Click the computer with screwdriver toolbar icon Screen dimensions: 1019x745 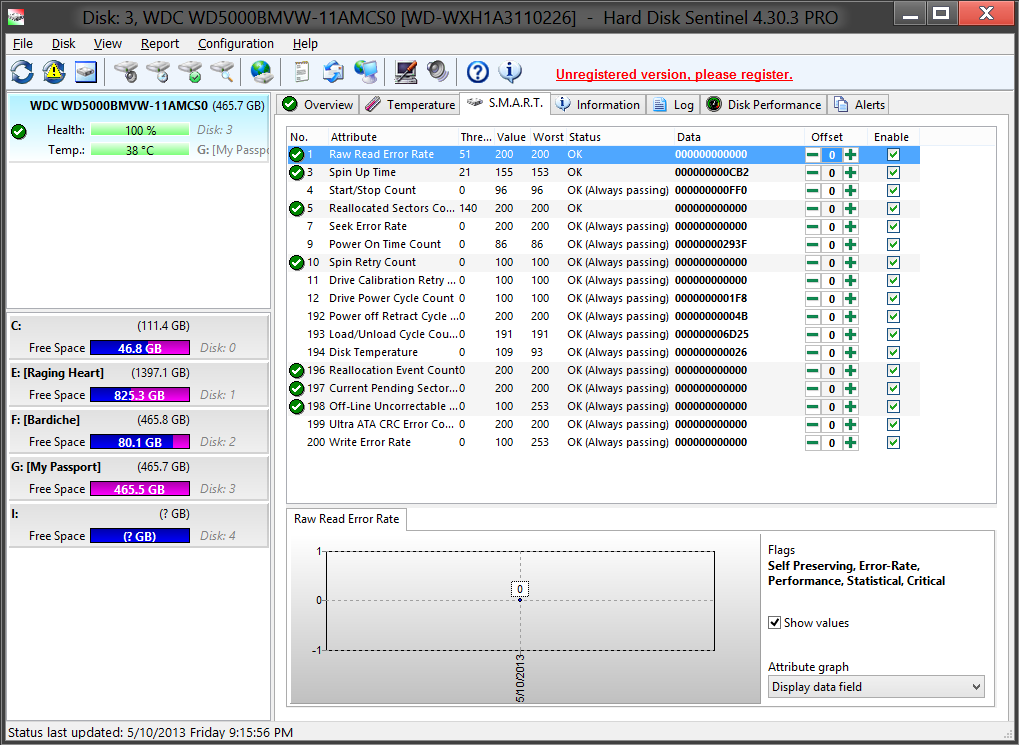point(406,72)
